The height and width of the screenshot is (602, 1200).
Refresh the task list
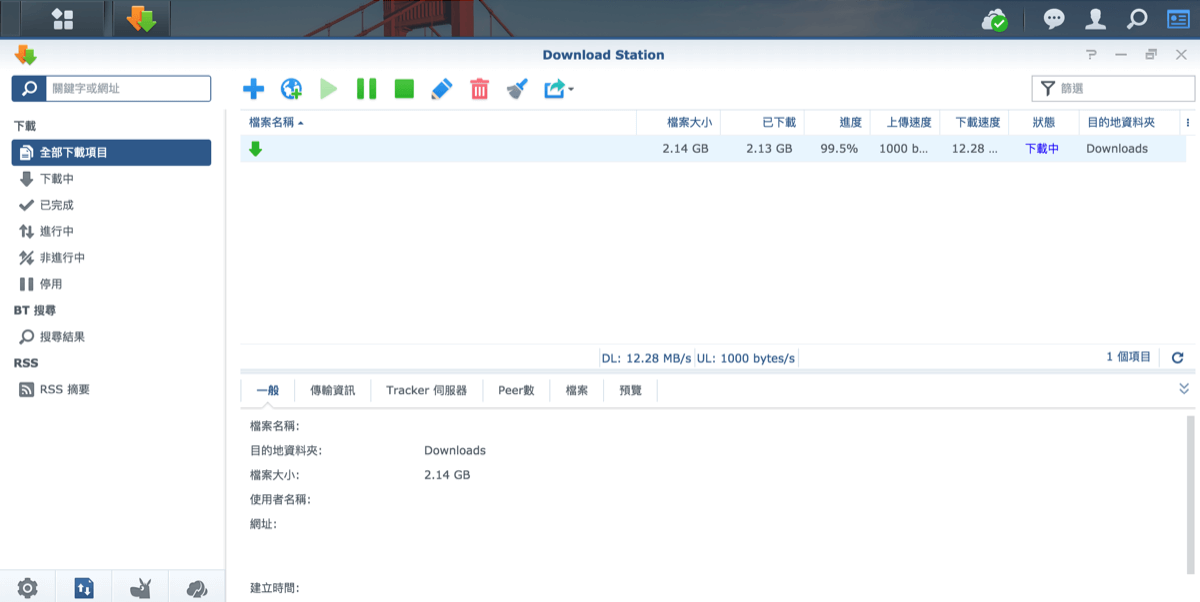[1177, 357]
